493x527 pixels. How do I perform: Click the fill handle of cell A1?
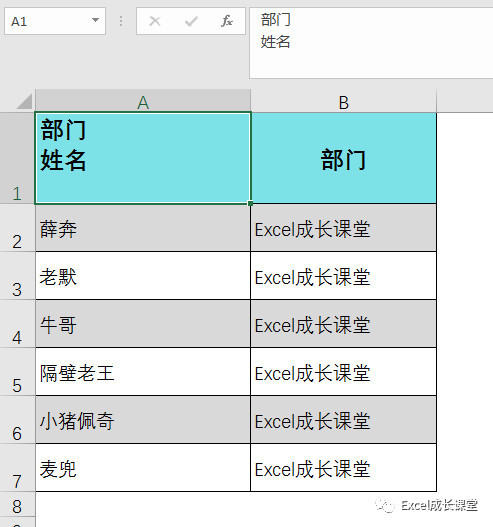pyautogui.click(x=250, y=203)
